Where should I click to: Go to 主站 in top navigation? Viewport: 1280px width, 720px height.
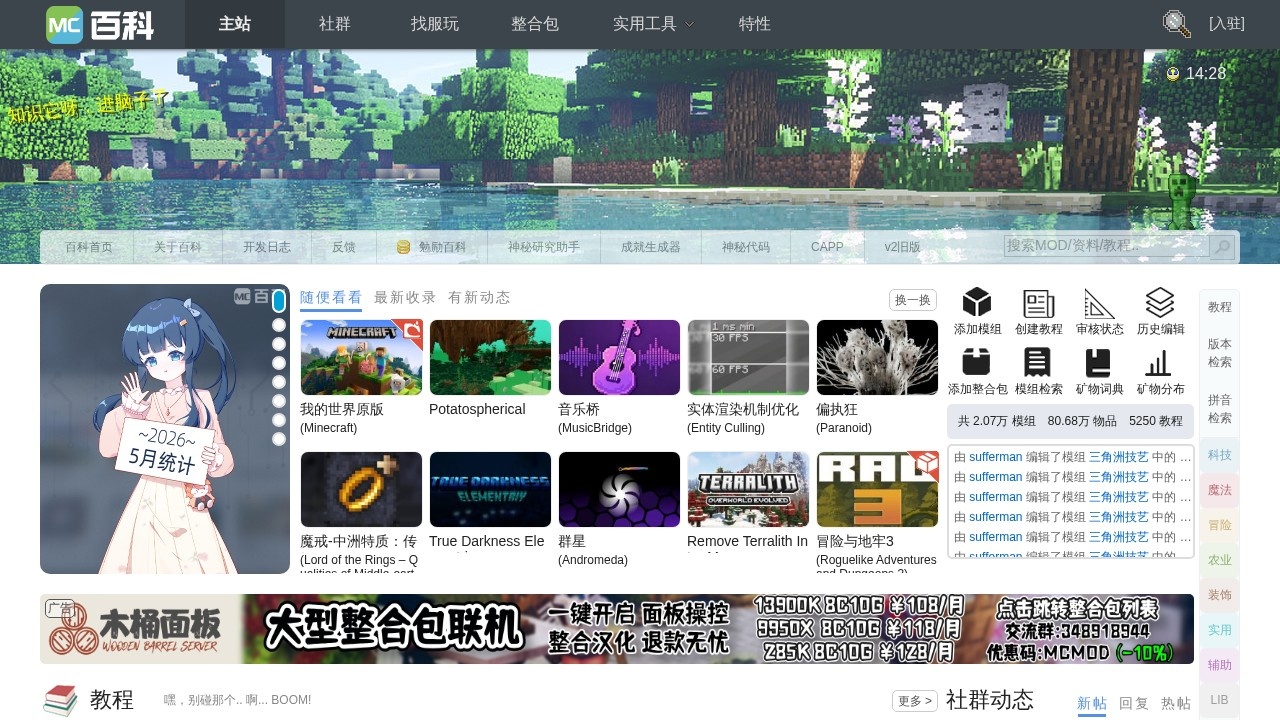(x=235, y=24)
